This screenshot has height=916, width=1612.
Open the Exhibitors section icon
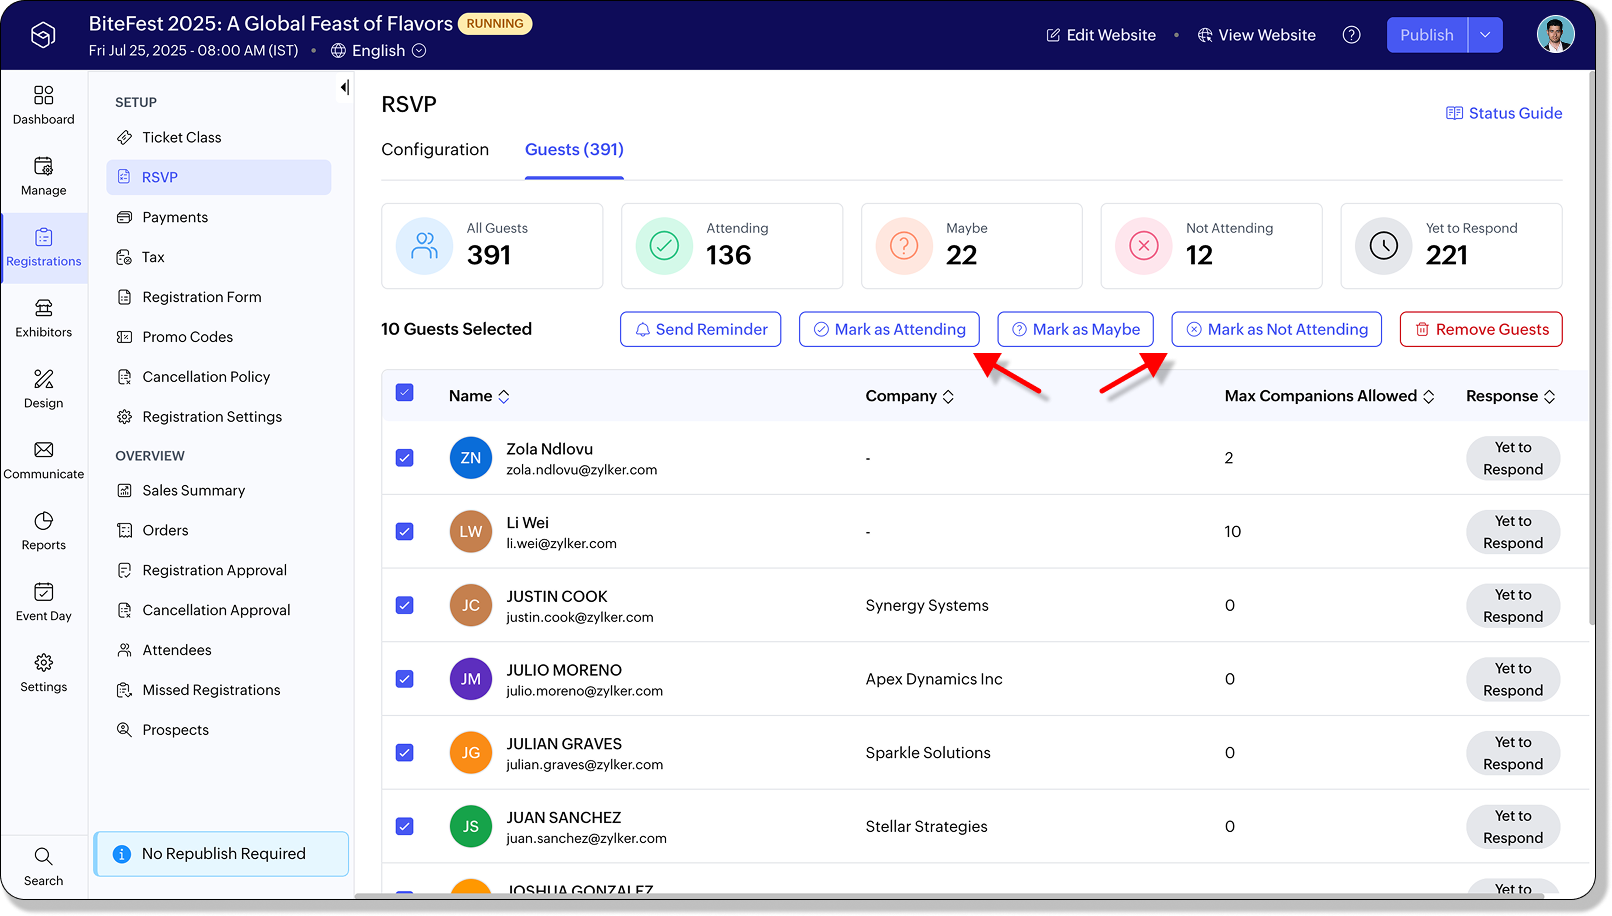pyautogui.click(x=44, y=309)
